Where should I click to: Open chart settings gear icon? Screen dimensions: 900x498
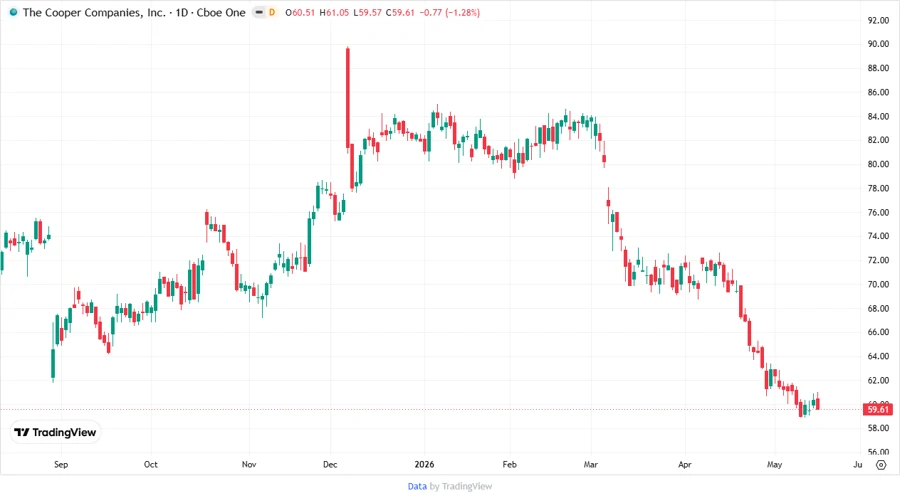coord(881,465)
